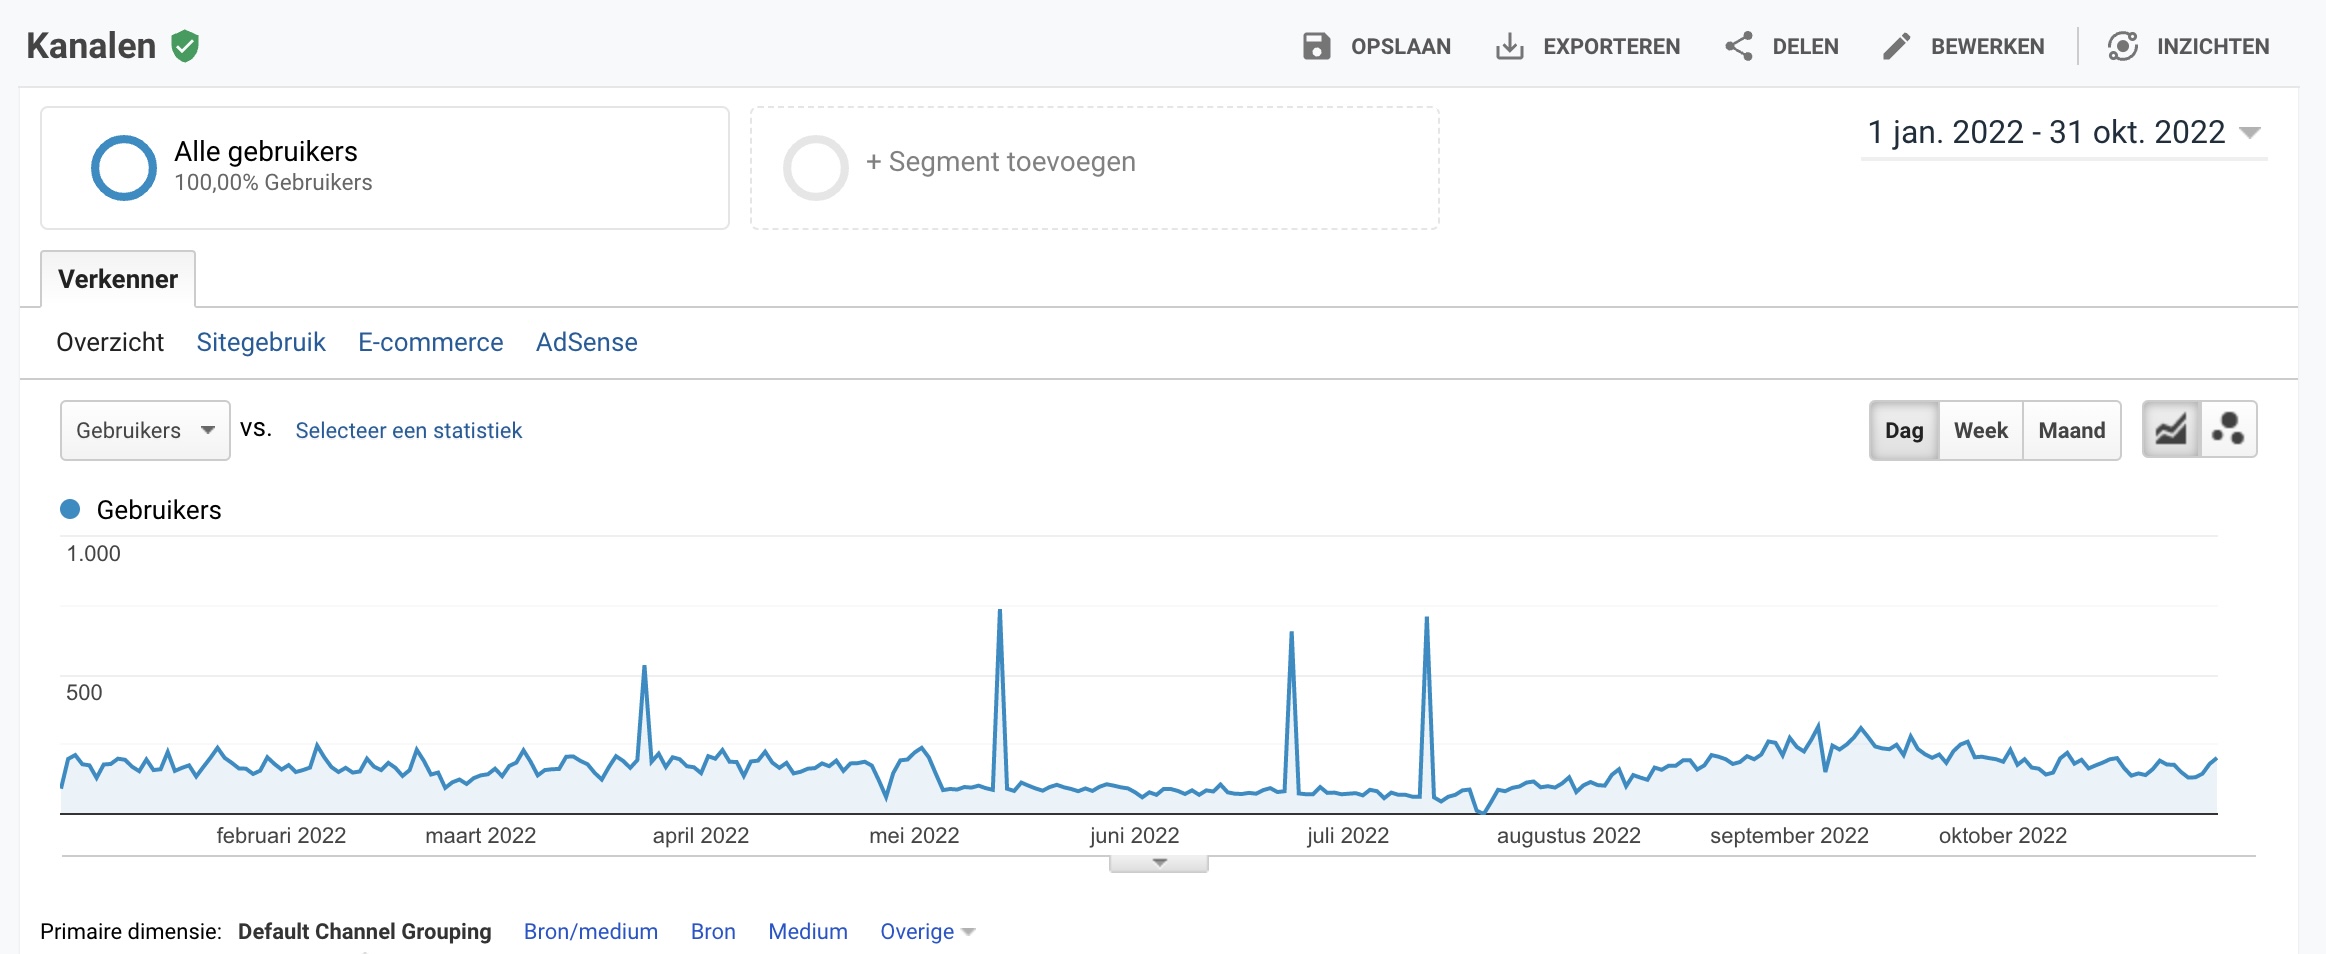Click the april 2022 axis label

701,835
